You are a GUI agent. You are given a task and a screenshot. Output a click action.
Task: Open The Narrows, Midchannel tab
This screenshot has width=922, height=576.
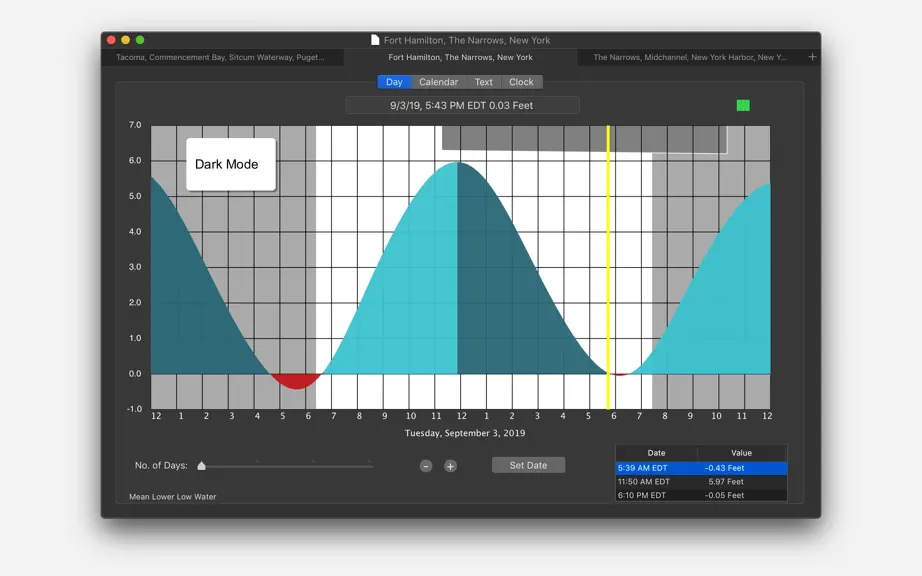[x=689, y=57]
